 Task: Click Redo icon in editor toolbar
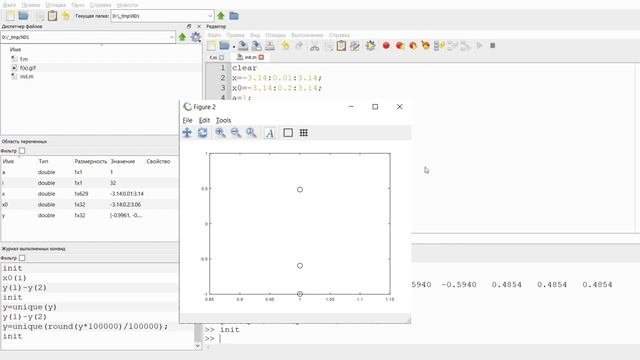(x=299, y=46)
